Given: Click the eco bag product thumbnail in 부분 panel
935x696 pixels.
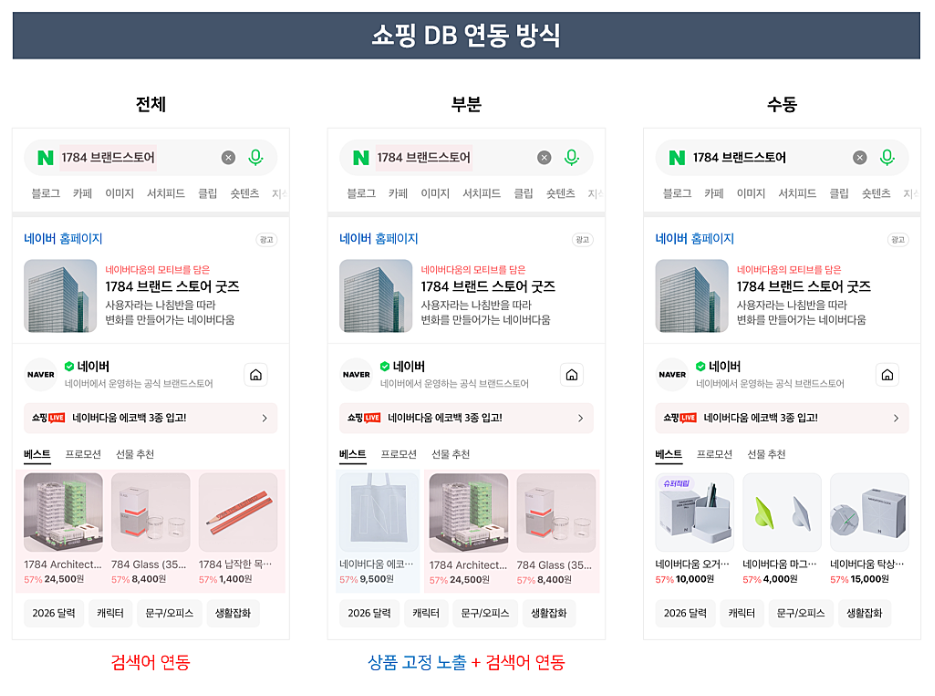Looking at the screenshot, I should (379, 513).
